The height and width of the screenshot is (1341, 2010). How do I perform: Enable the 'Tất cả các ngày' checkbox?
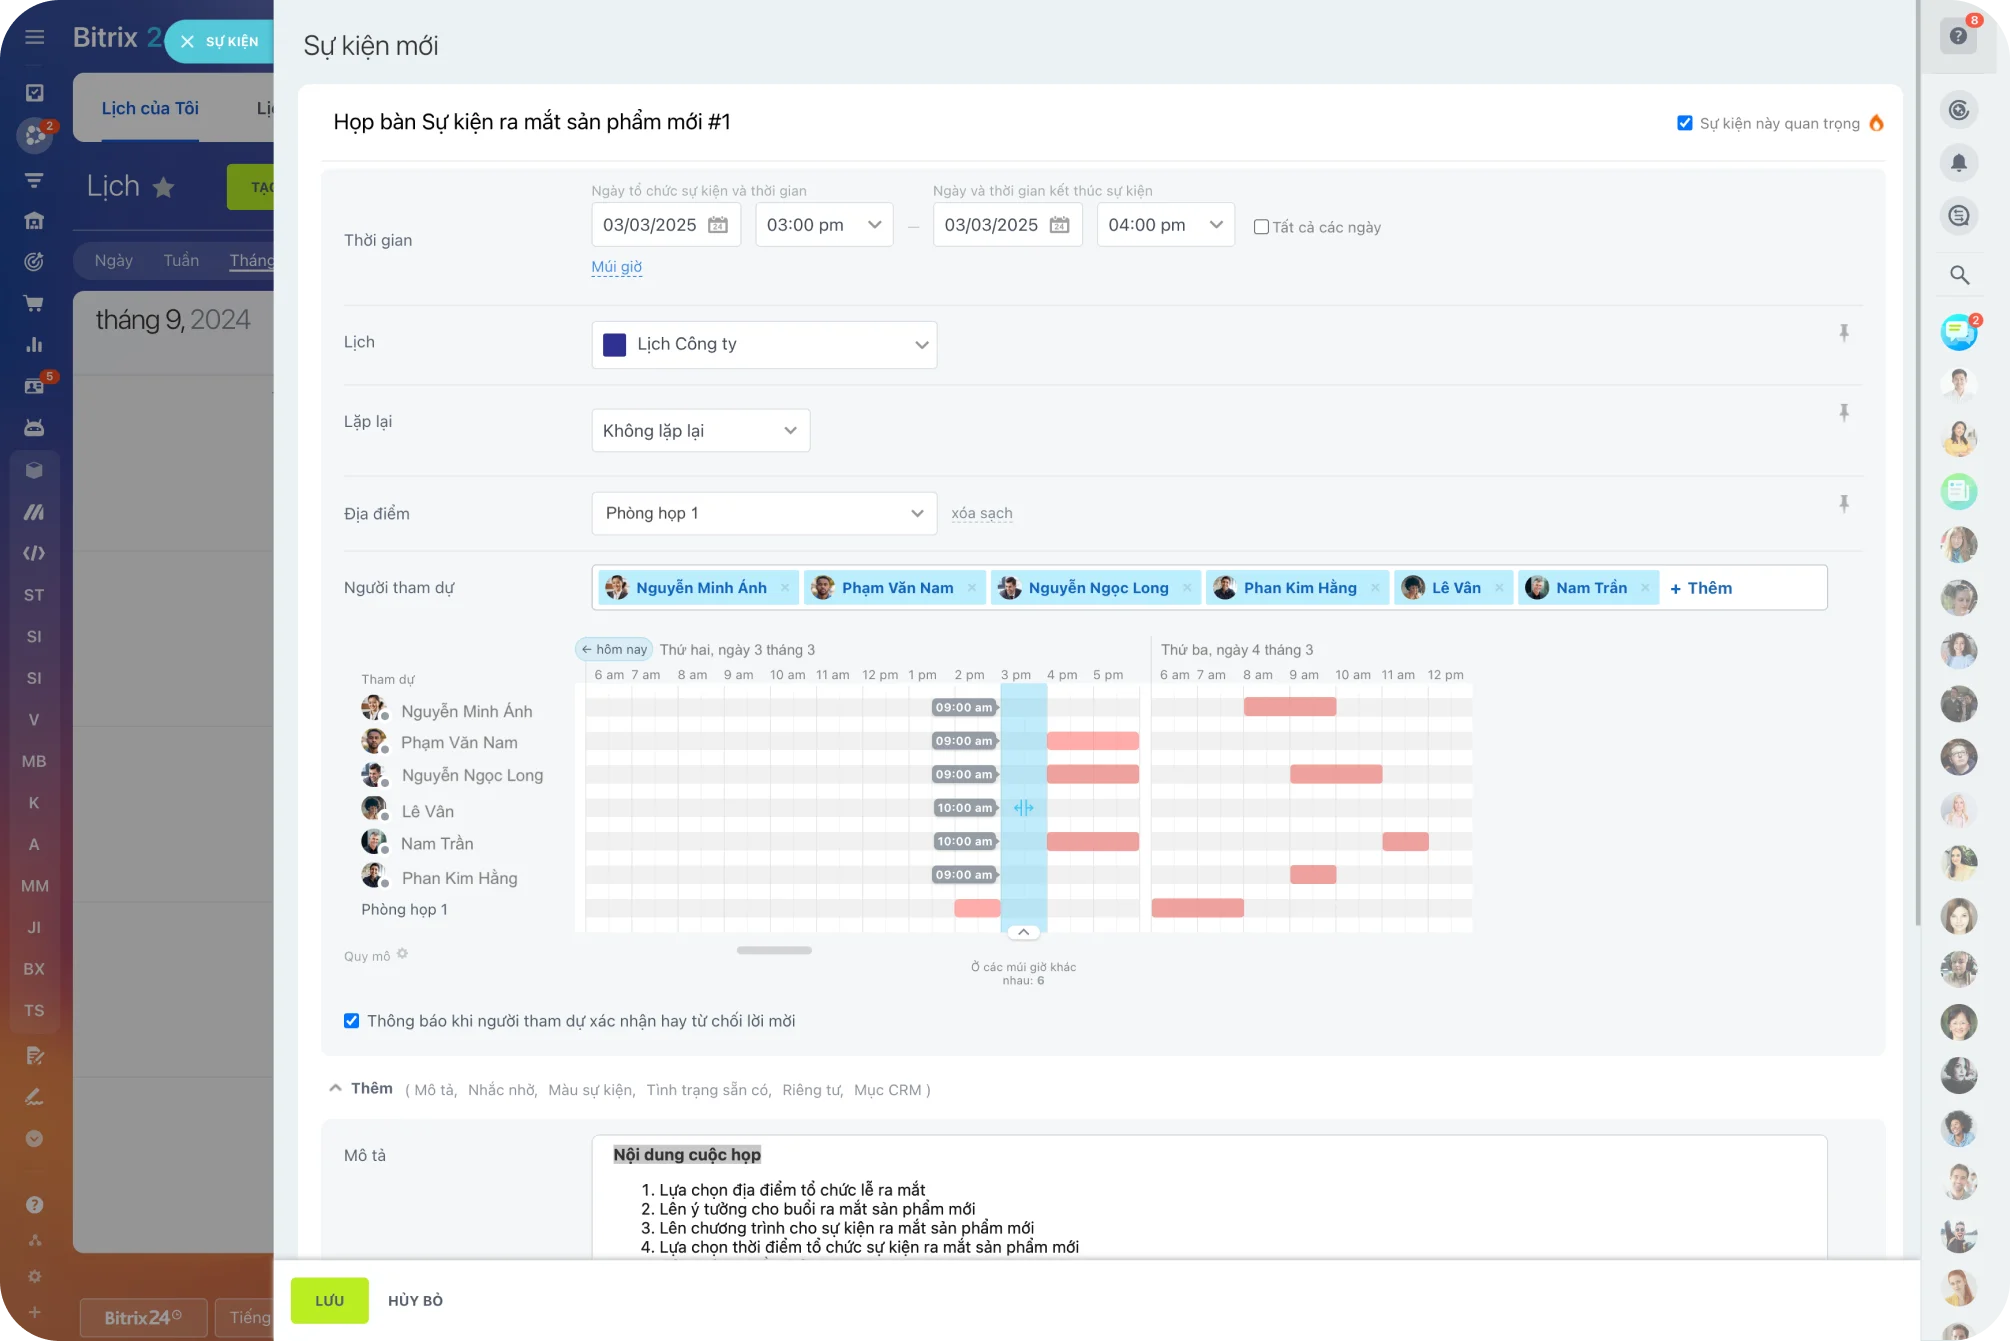point(1261,226)
